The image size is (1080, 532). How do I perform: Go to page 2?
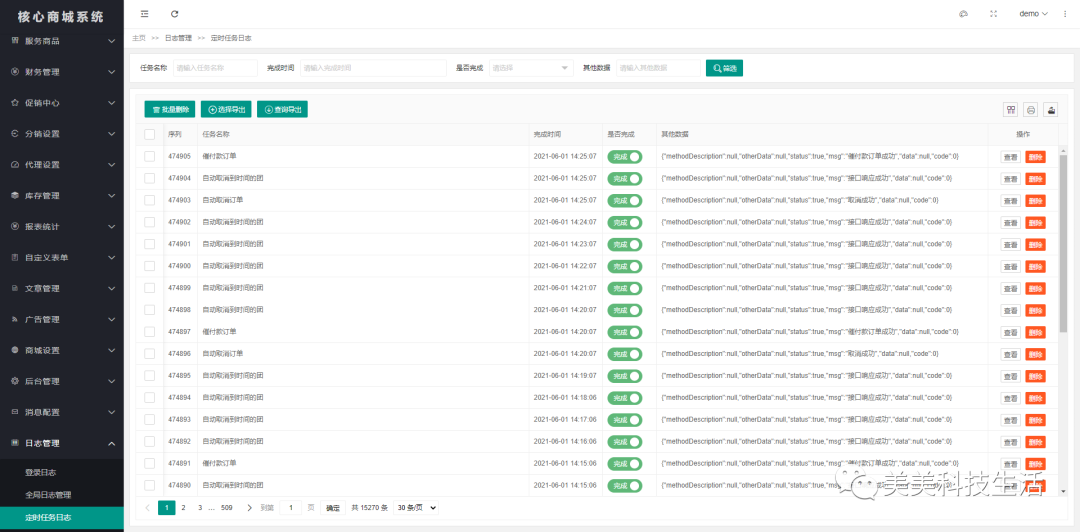tap(183, 508)
